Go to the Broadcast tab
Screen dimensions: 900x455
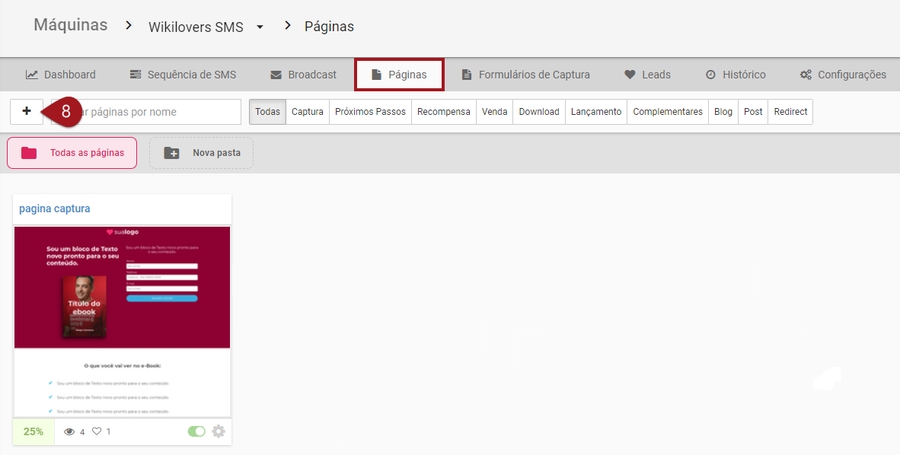coord(304,74)
